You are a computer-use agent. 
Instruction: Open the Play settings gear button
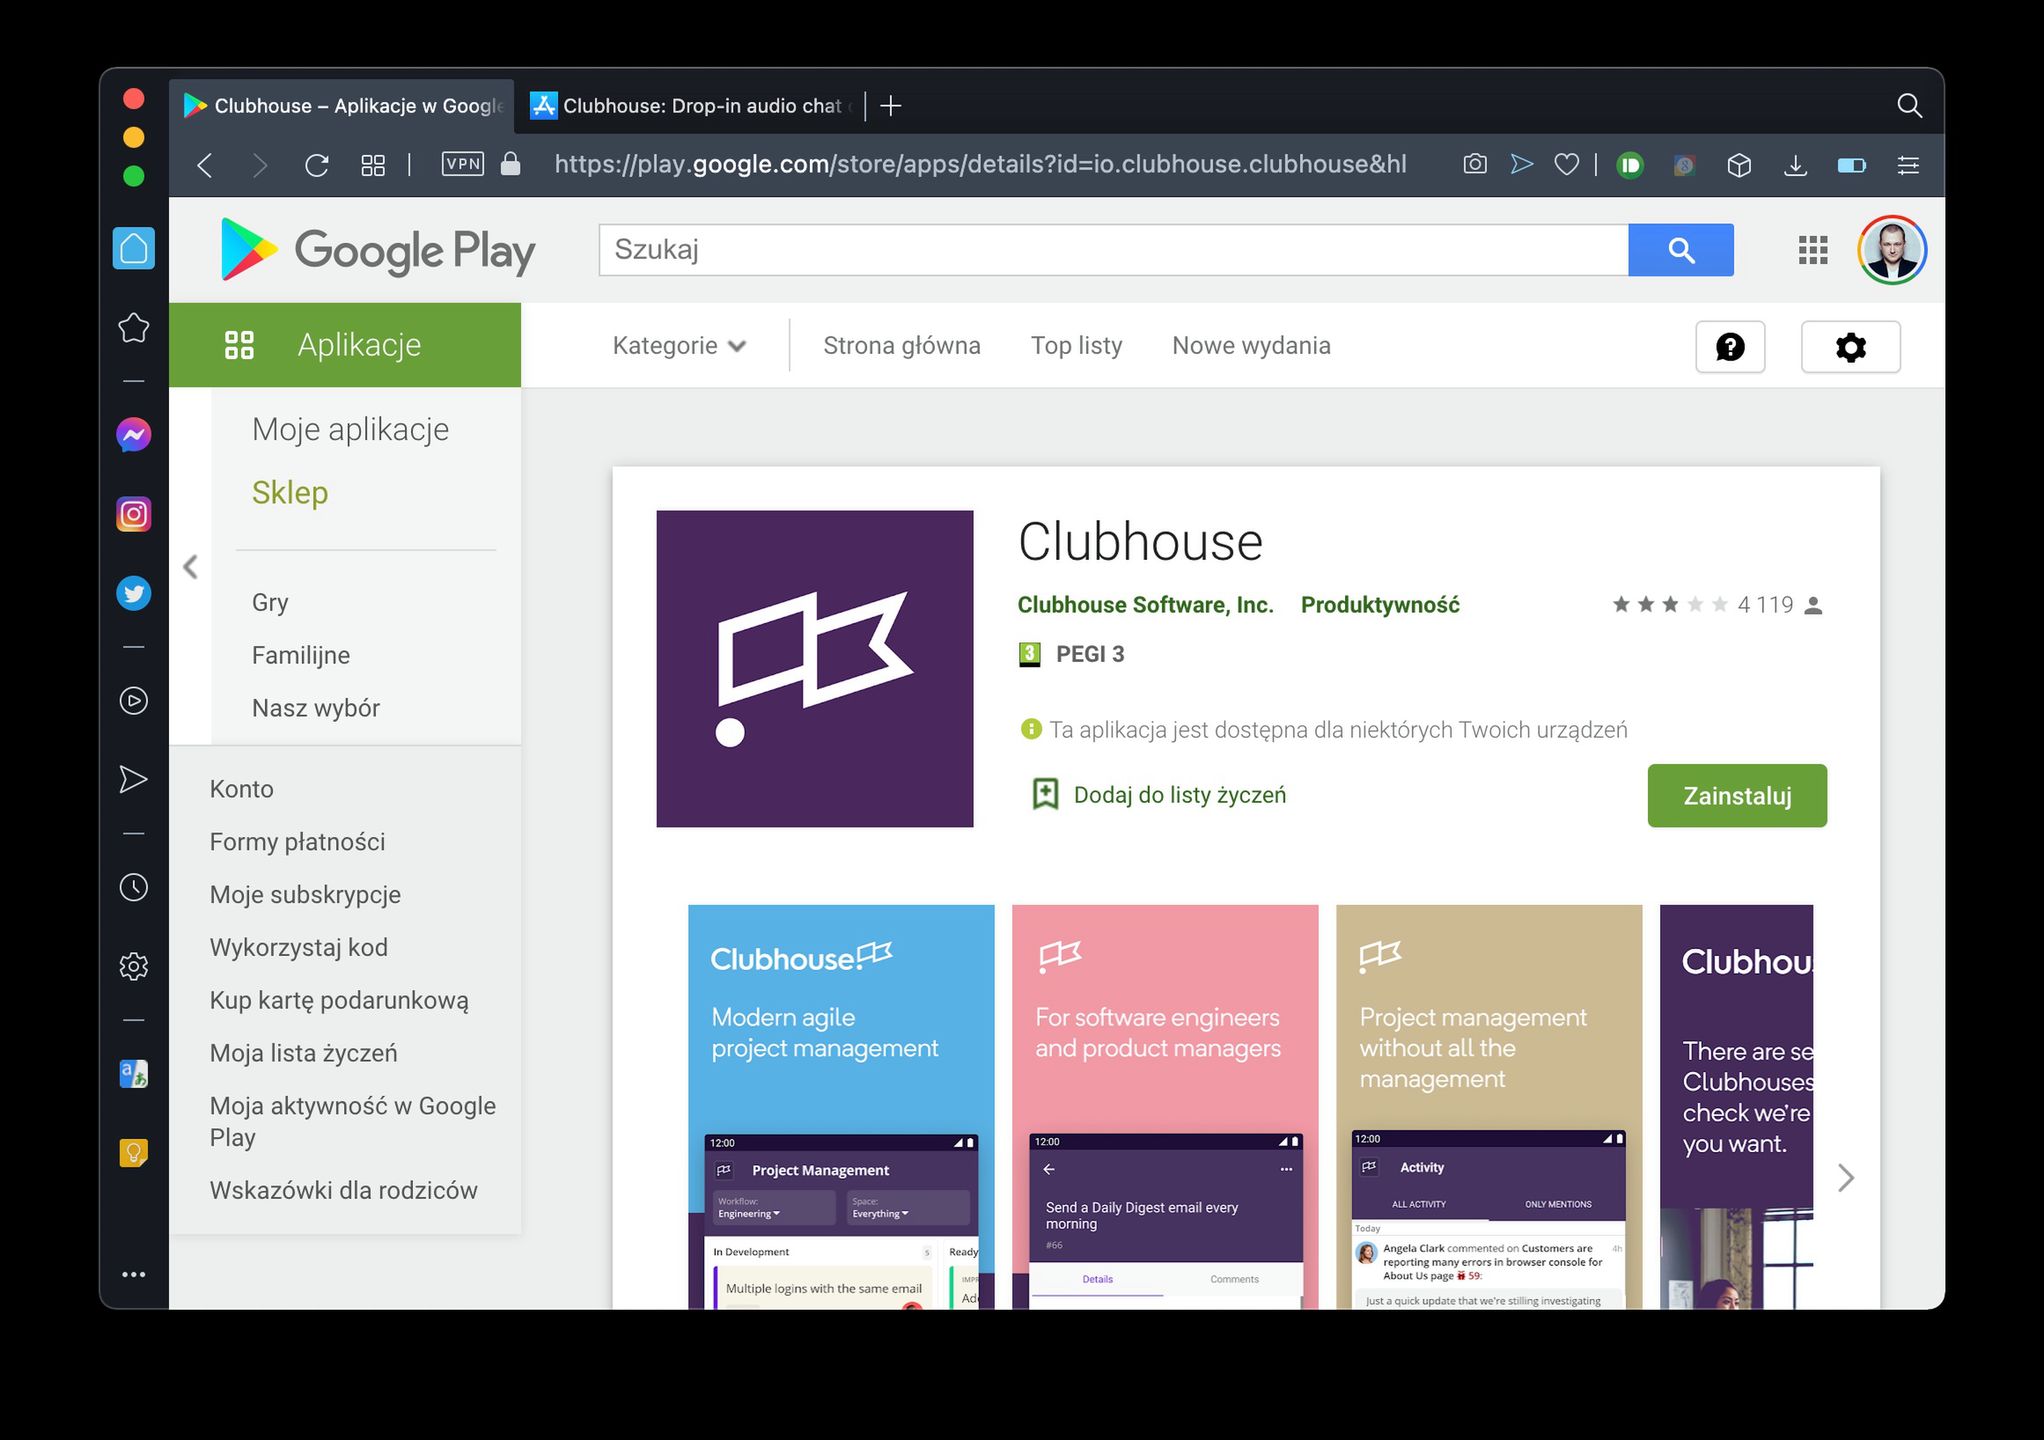point(1851,347)
